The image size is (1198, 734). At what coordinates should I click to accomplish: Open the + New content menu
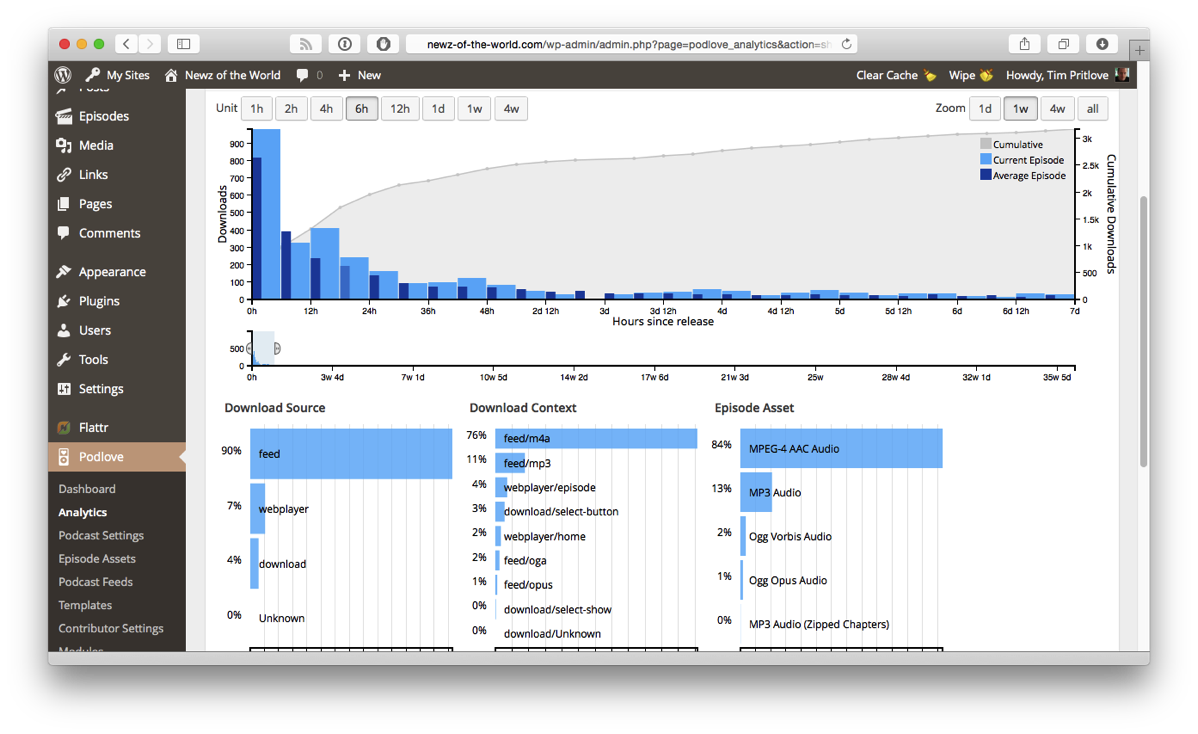click(359, 75)
